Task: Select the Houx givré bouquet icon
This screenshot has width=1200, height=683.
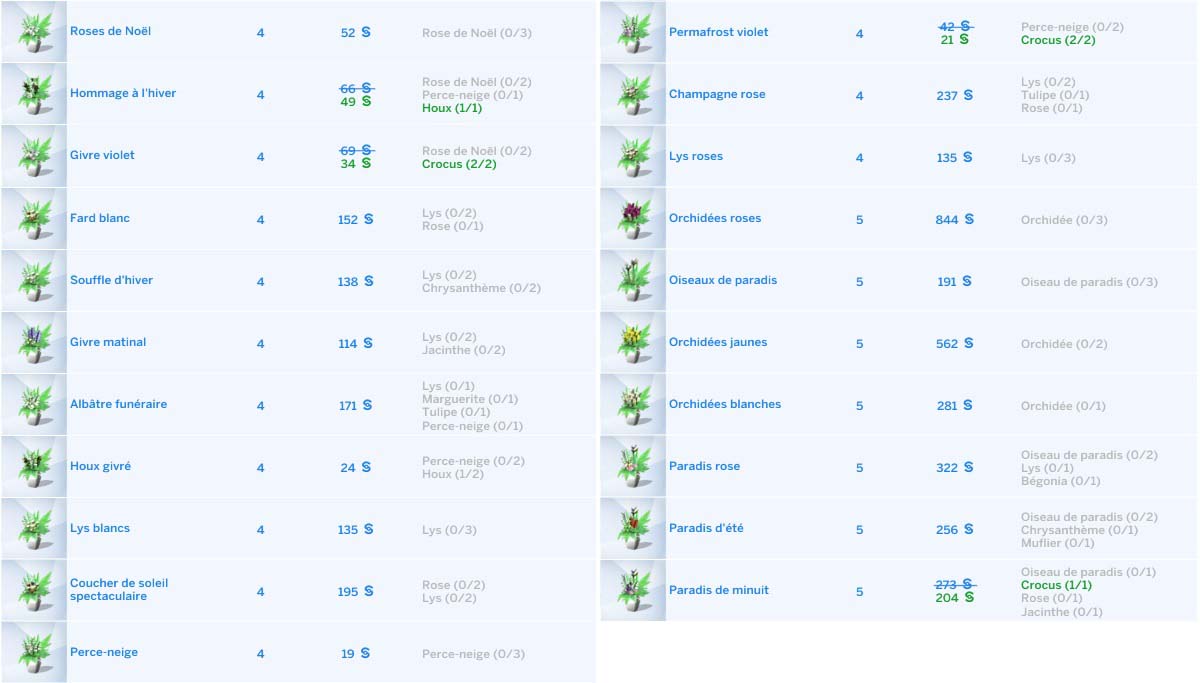Action: pyautogui.click(x=33, y=467)
